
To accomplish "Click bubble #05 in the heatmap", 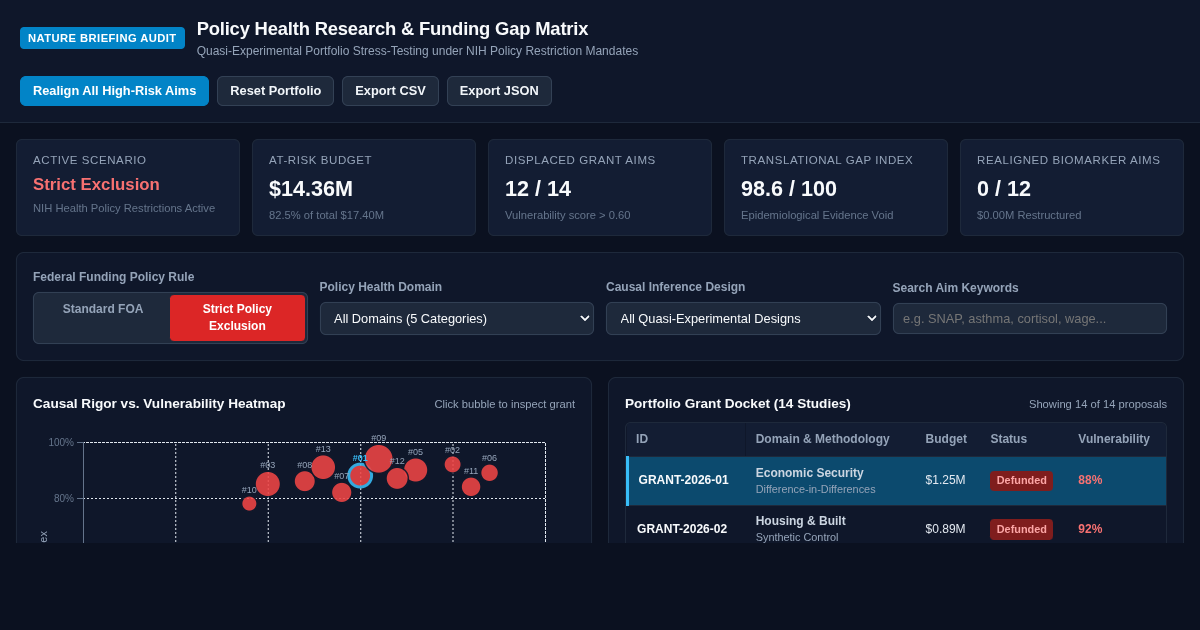I will (x=416, y=470).
